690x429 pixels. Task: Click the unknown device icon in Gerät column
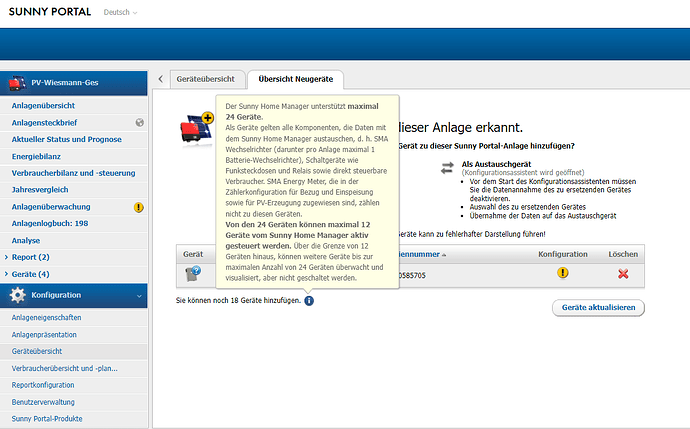[x=193, y=273]
